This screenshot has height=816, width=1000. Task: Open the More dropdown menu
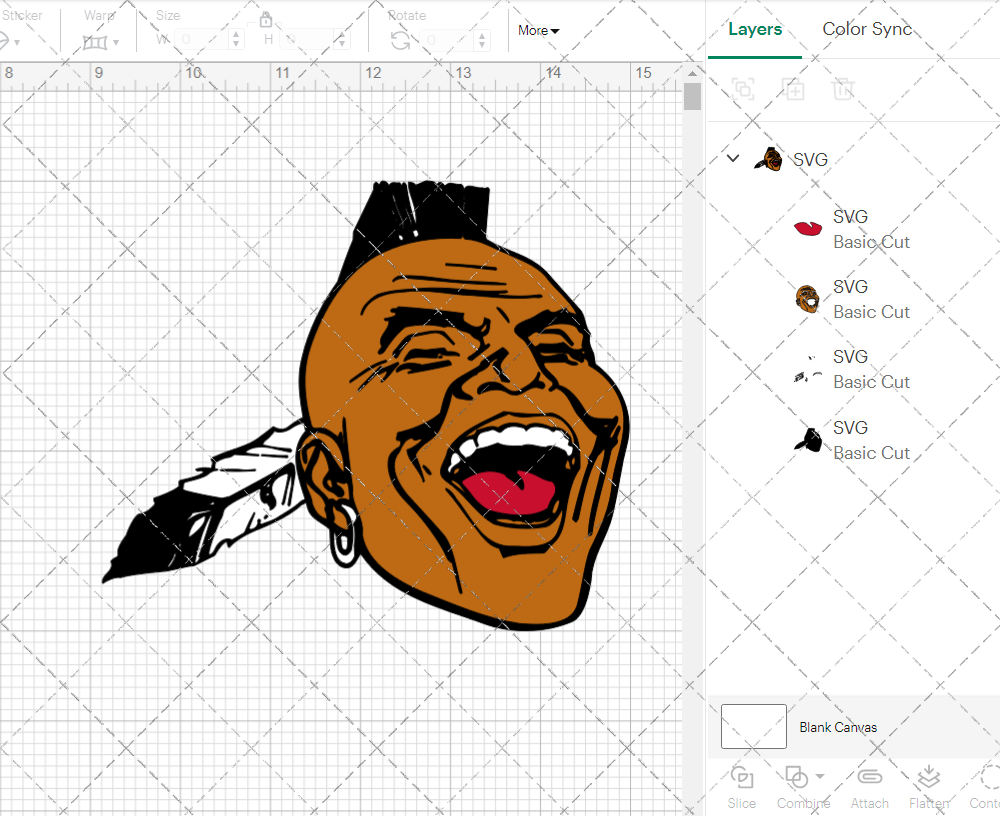[x=538, y=31]
